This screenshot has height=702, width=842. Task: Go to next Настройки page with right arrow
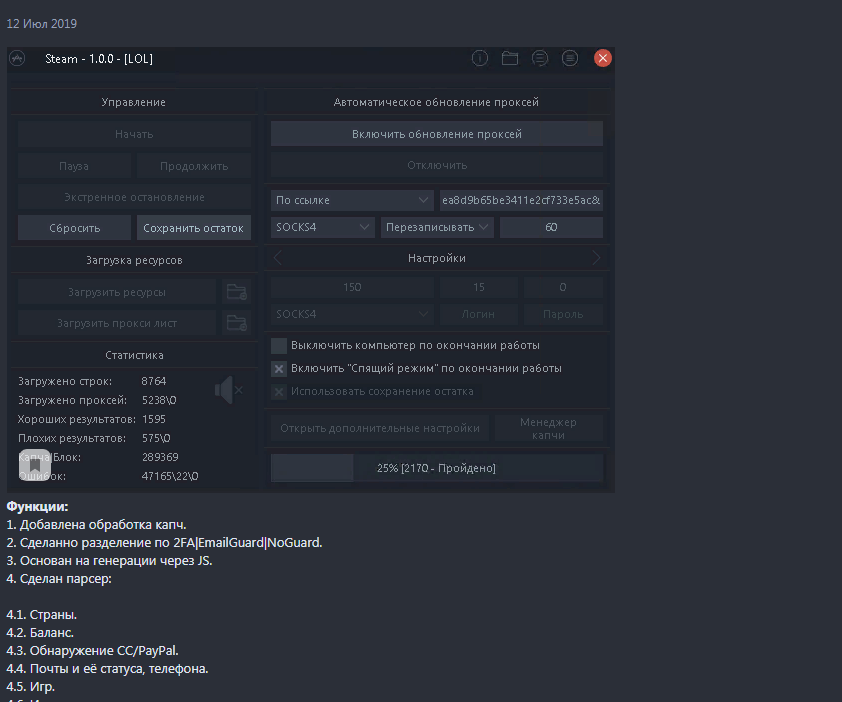(x=597, y=258)
